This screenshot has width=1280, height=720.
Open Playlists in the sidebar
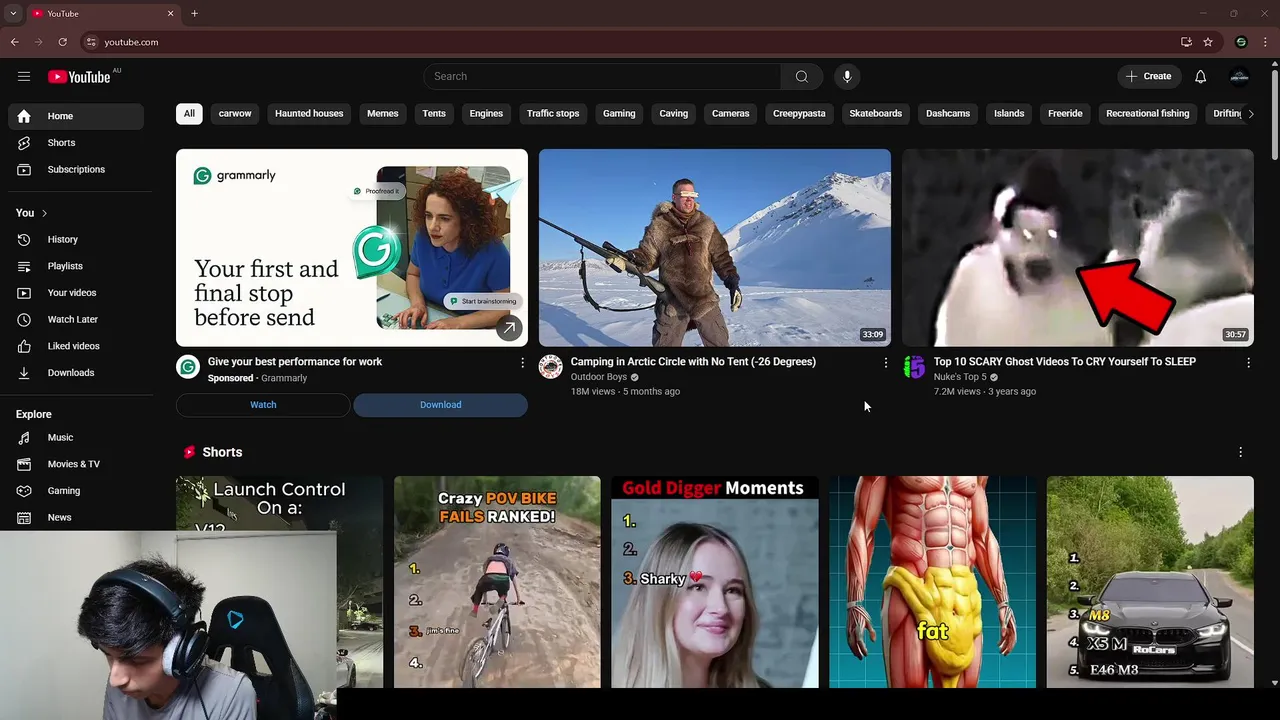76,266
